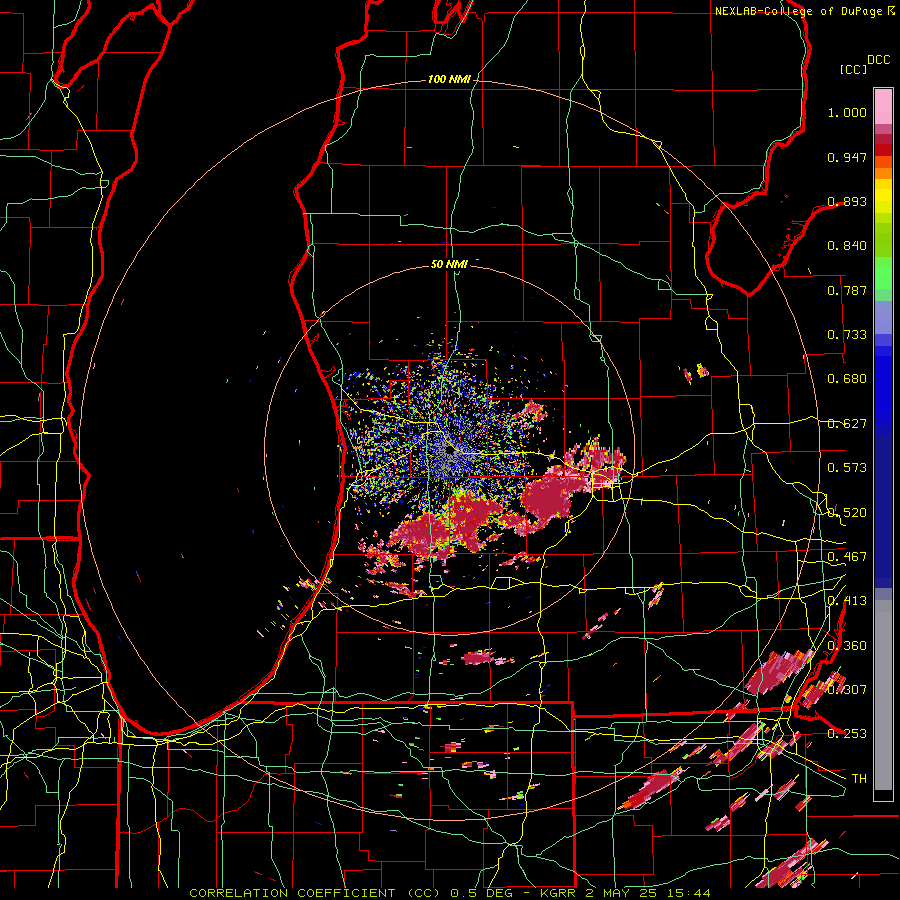Click the 0.733 scale value
Screen dimensions: 900x900
pyautogui.click(x=847, y=335)
